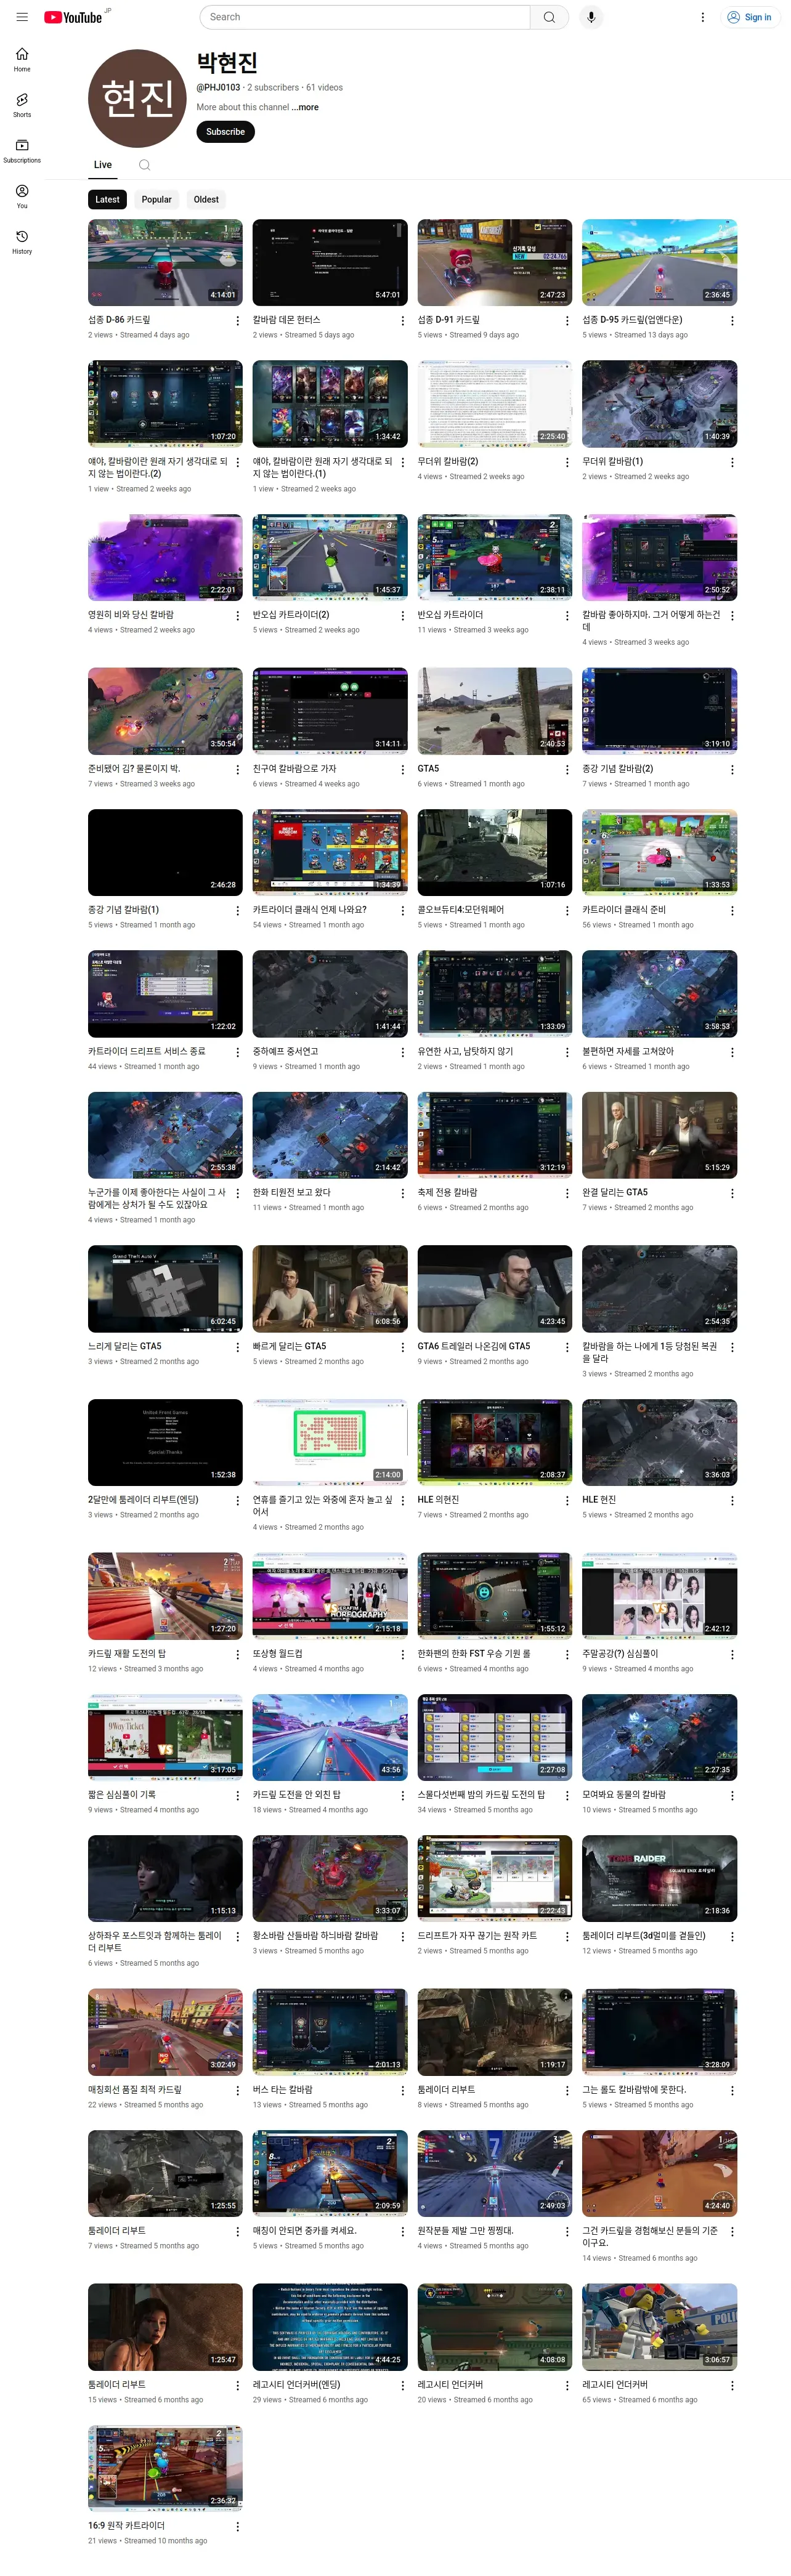Switch to the Live tab
Viewport: 791px width, 2576px height.
coord(103,165)
